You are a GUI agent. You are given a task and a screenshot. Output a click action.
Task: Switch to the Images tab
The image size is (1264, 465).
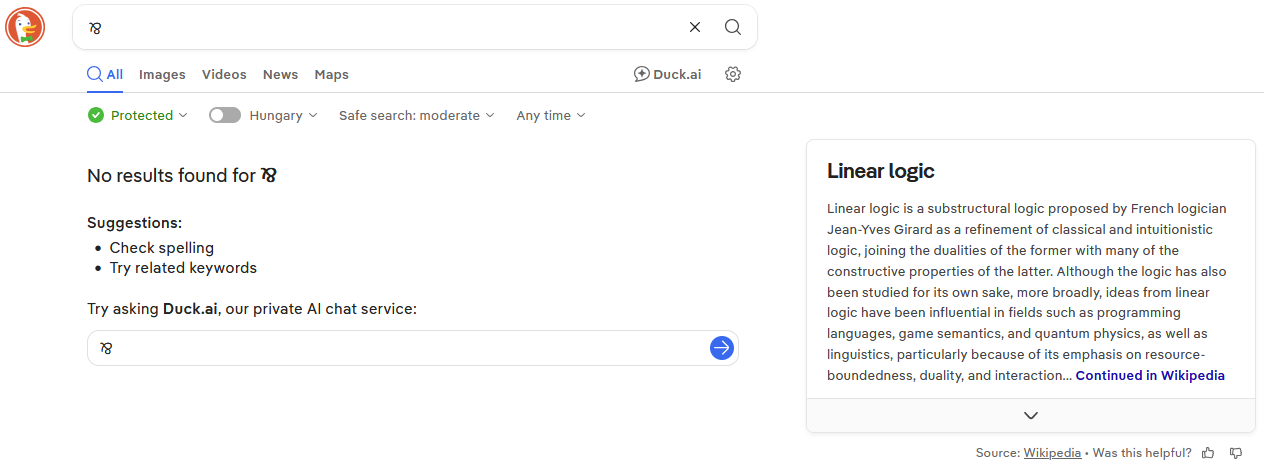[x=162, y=74]
